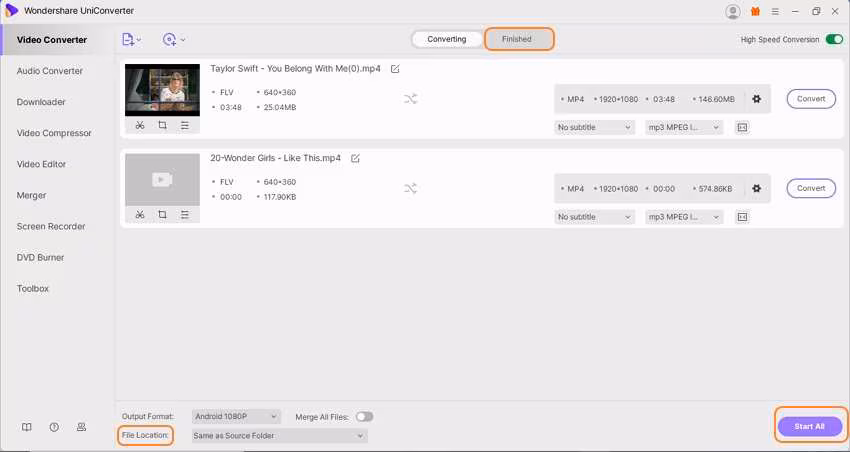850x452 pixels.
Task: Open the user guide book icon
Action: coord(27,427)
